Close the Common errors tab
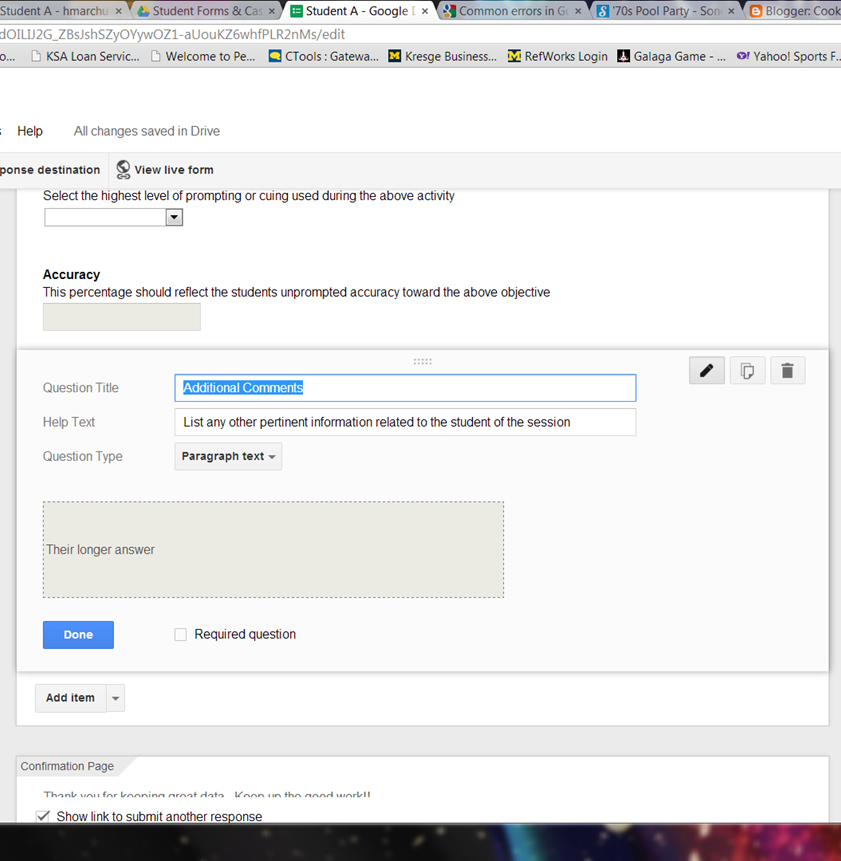The height and width of the screenshot is (861, 841). coord(578,11)
